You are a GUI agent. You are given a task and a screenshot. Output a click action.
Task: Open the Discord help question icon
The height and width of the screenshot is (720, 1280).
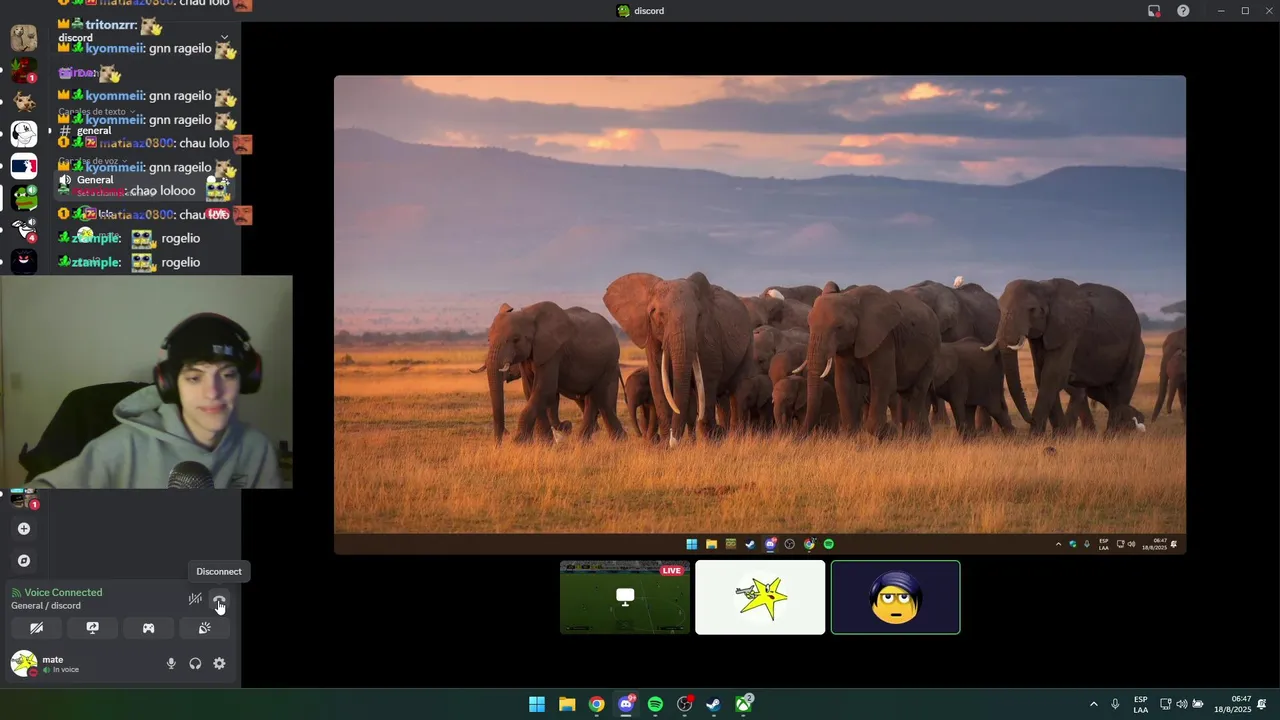click(x=1183, y=11)
